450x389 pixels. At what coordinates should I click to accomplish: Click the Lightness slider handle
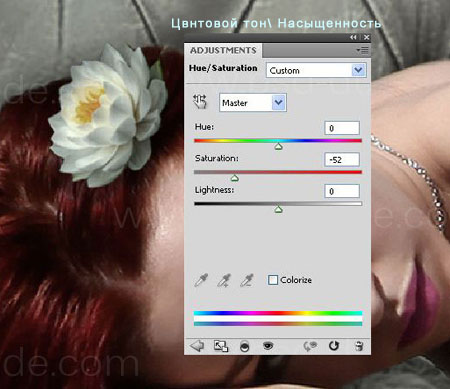(278, 210)
